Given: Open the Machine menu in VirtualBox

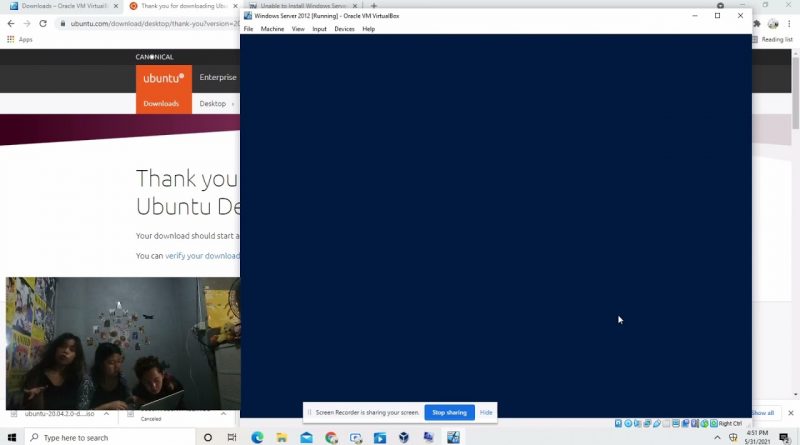Looking at the screenshot, I should click(x=272, y=29).
